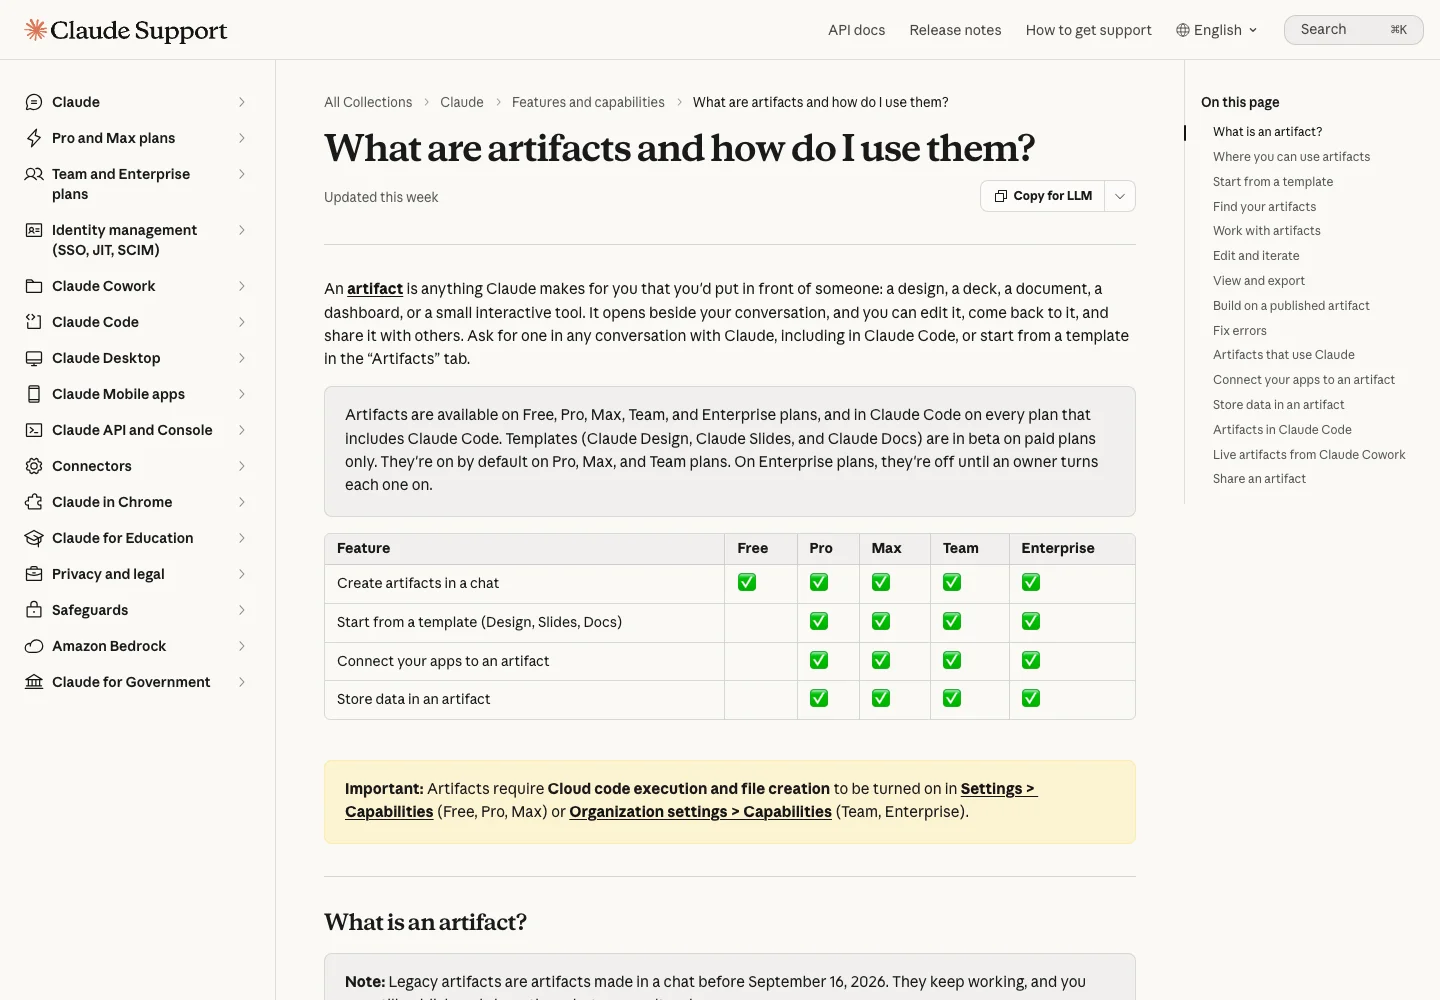
Task: Click the Privacy and legal briefcase icon
Action: pos(34,574)
